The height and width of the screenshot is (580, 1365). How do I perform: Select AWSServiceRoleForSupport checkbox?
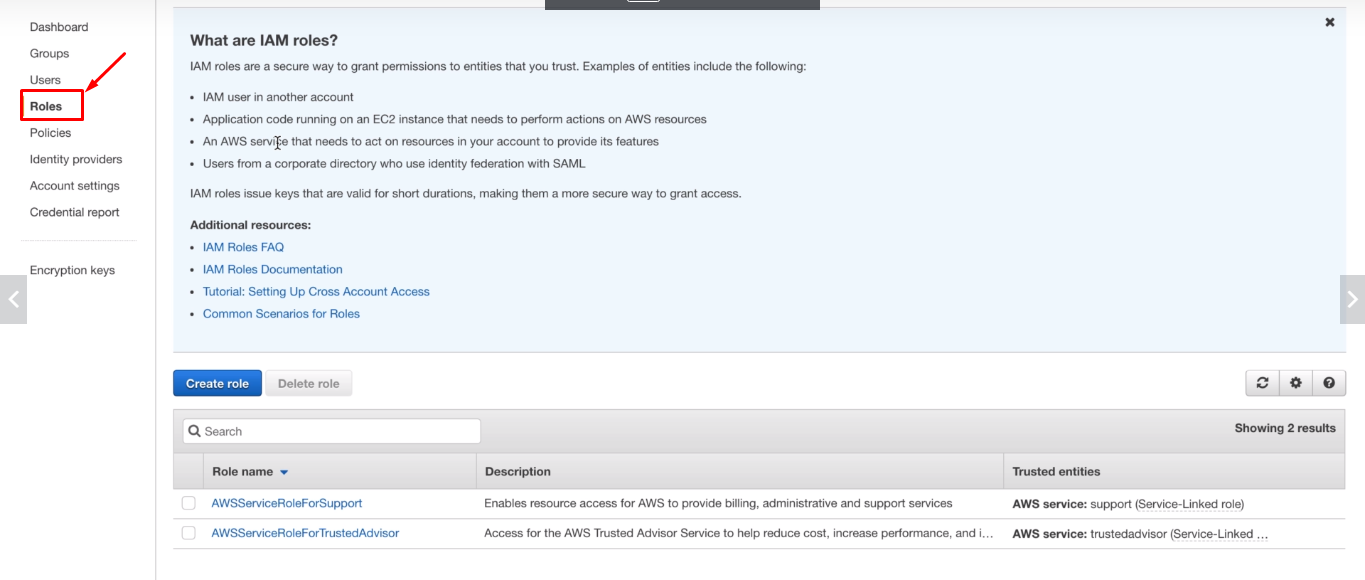click(x=188, y=503)
